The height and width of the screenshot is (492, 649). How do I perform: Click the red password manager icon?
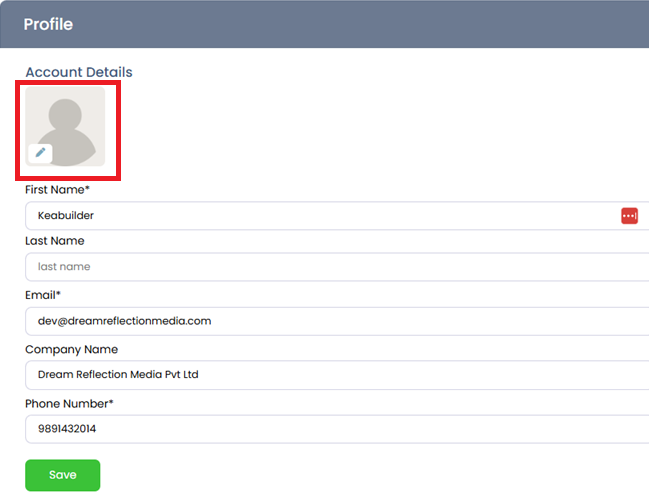point(629,216)
